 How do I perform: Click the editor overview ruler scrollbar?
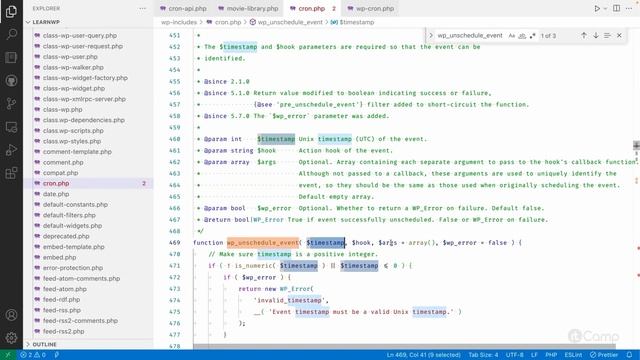point(636,188)
